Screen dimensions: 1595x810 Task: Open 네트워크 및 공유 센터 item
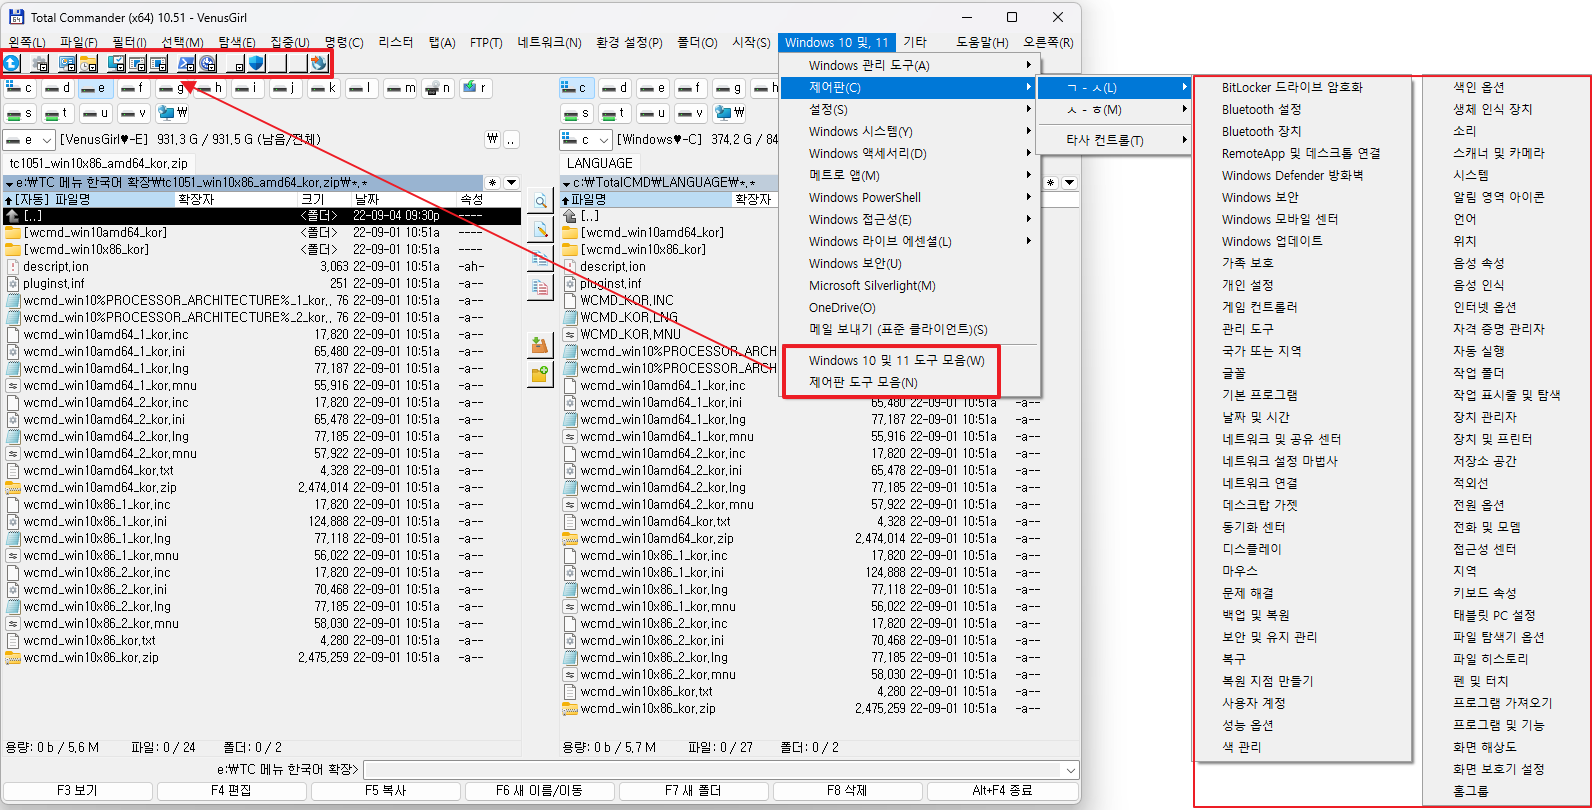coord(1281,439)
